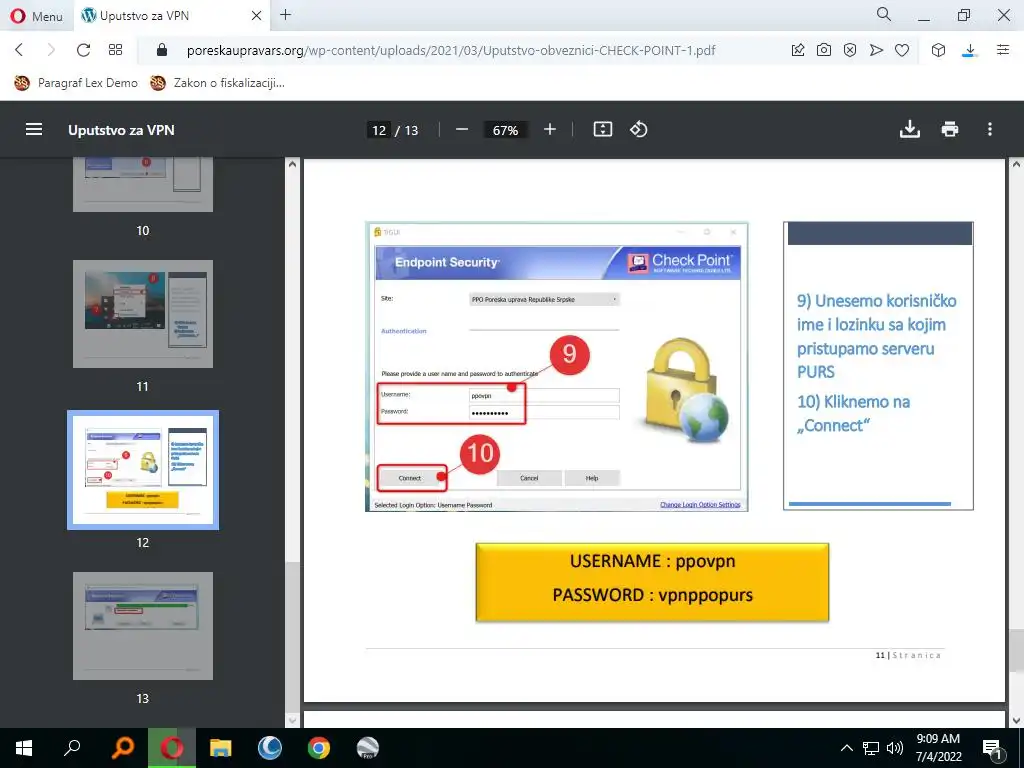Open the edit snapshot icon in address bar
Viewport: 1024px width, 768px height.
(x=797, y=50)
